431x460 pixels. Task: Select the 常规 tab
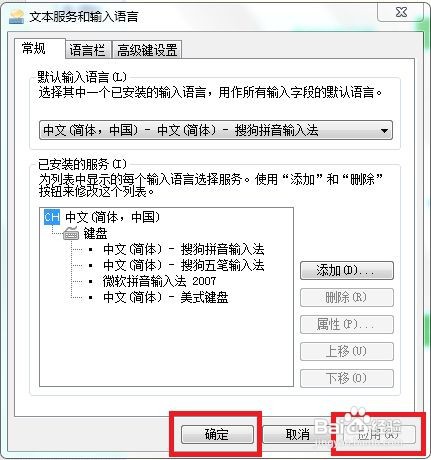[34, 49]
